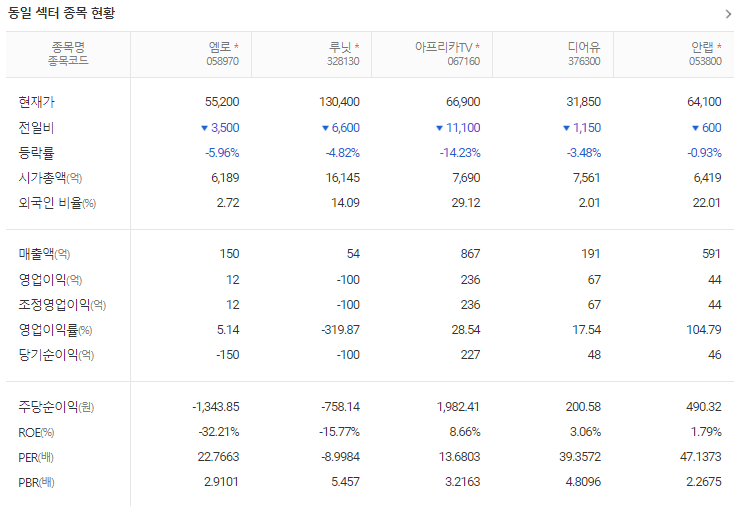Viewport: 747px width, 506px height.
Task: Click PER value 47.1373
Action: (x=700, y=457)
